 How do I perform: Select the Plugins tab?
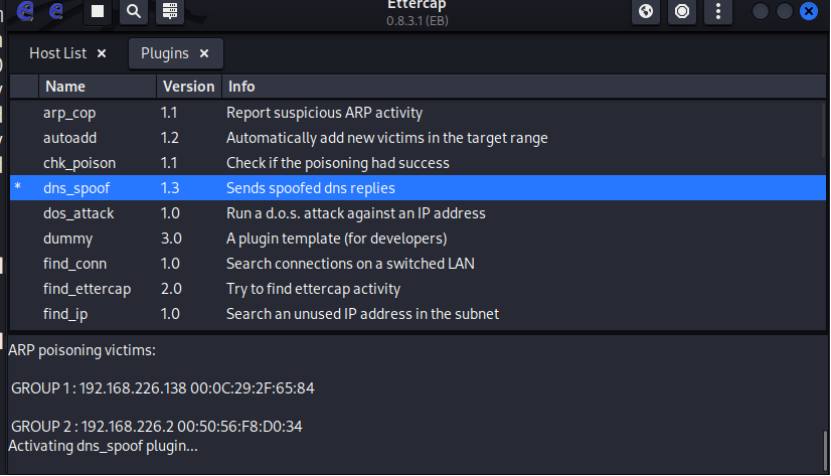click(x=164, y=53)
